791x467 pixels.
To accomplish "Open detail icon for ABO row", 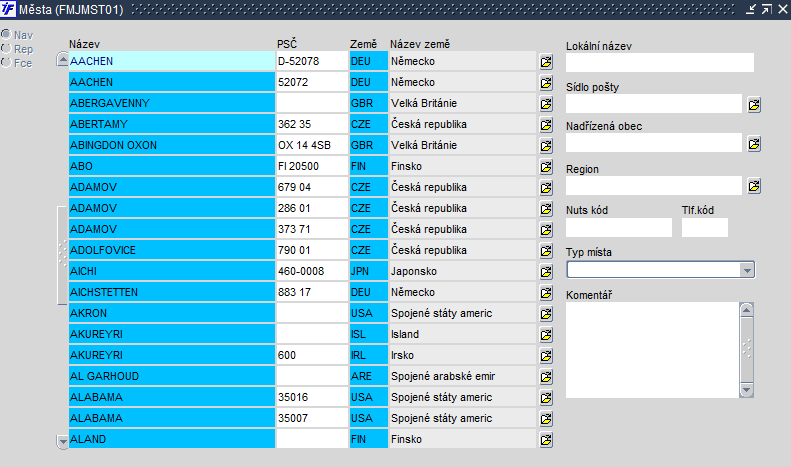I will click(546, 167).
